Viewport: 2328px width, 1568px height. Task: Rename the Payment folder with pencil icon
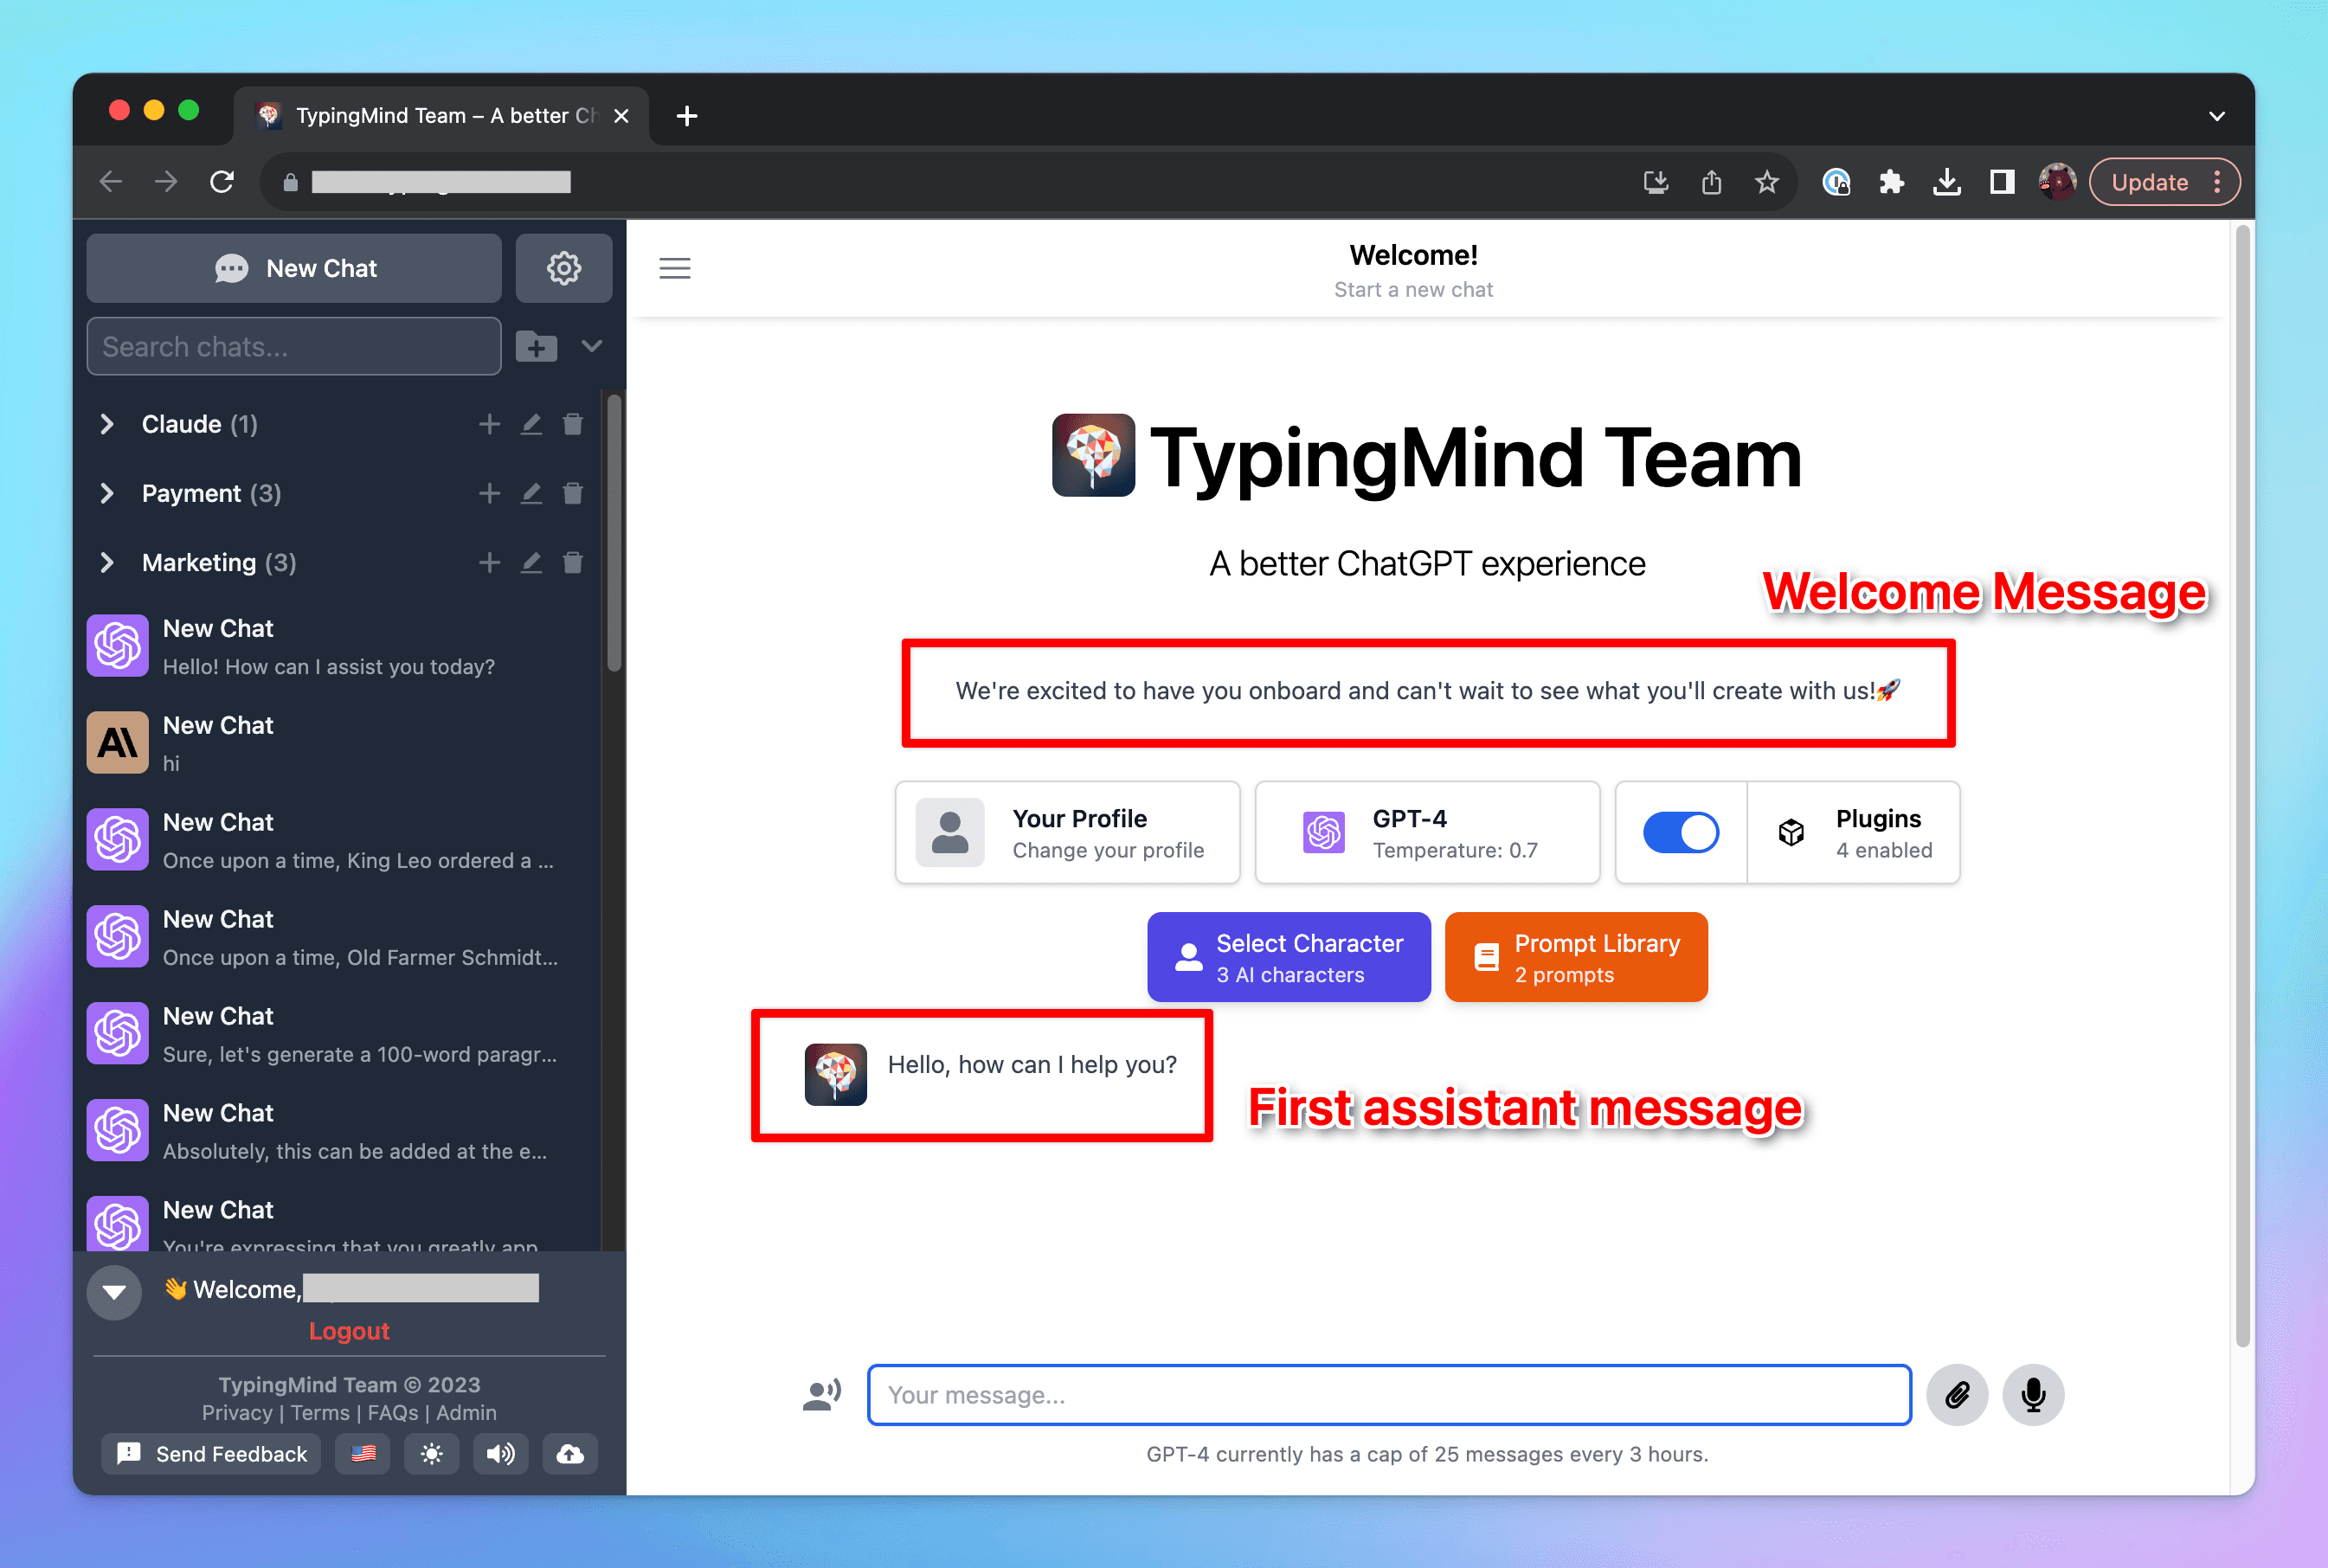[x=531, y=493]
